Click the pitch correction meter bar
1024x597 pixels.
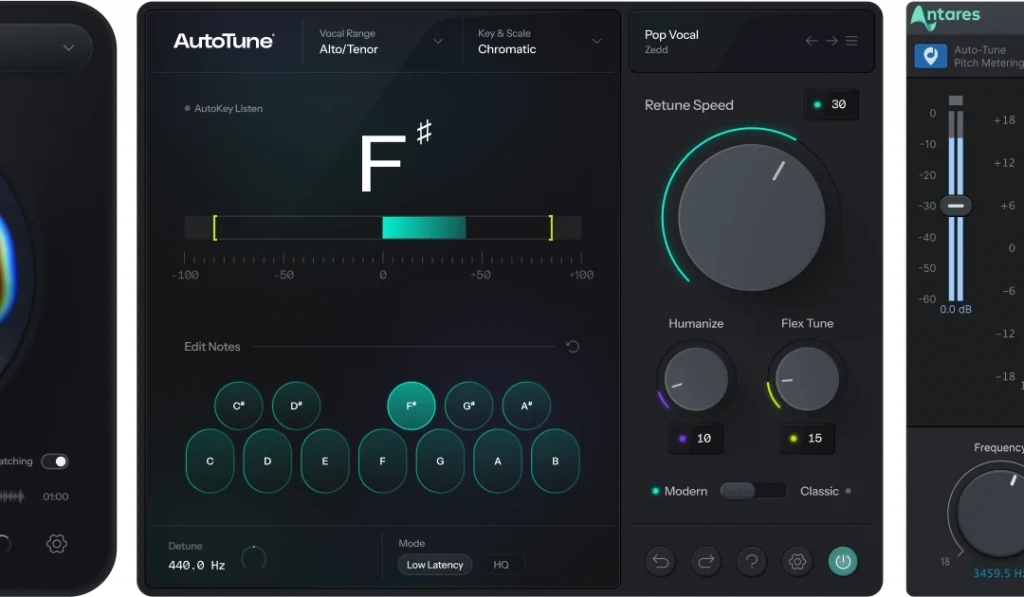pos(383,228)
